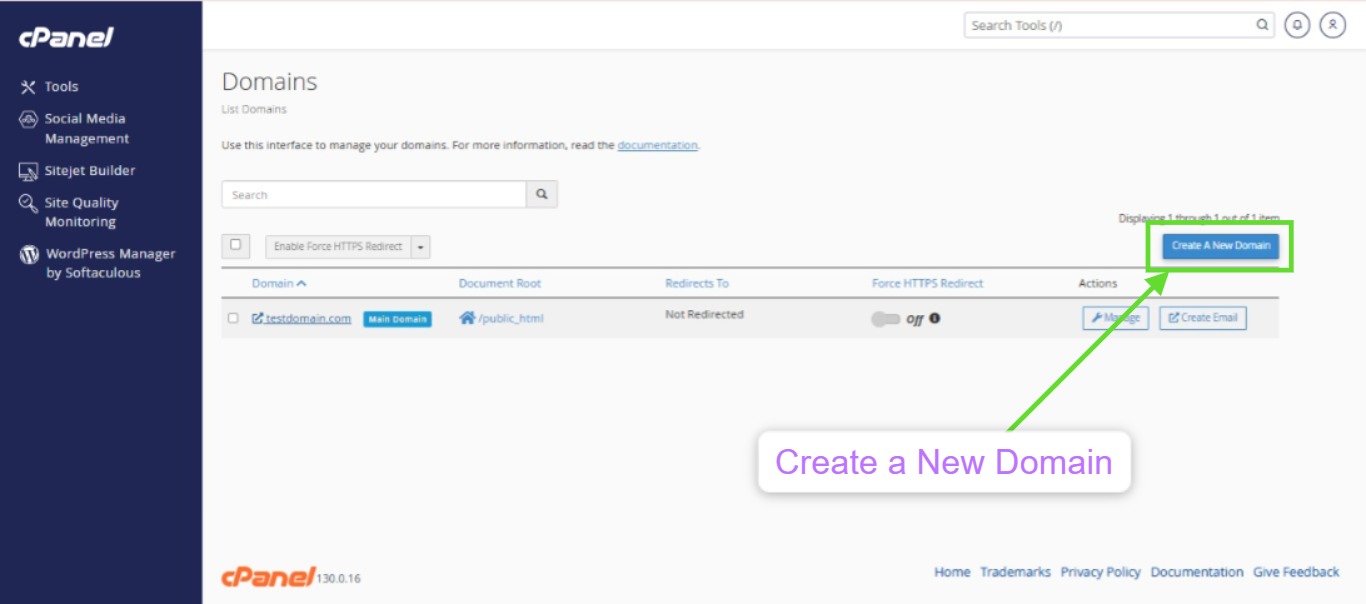1366x604 pixels.
Task: Select the testdomain.com row checkbox
Action: pos(233,318)
